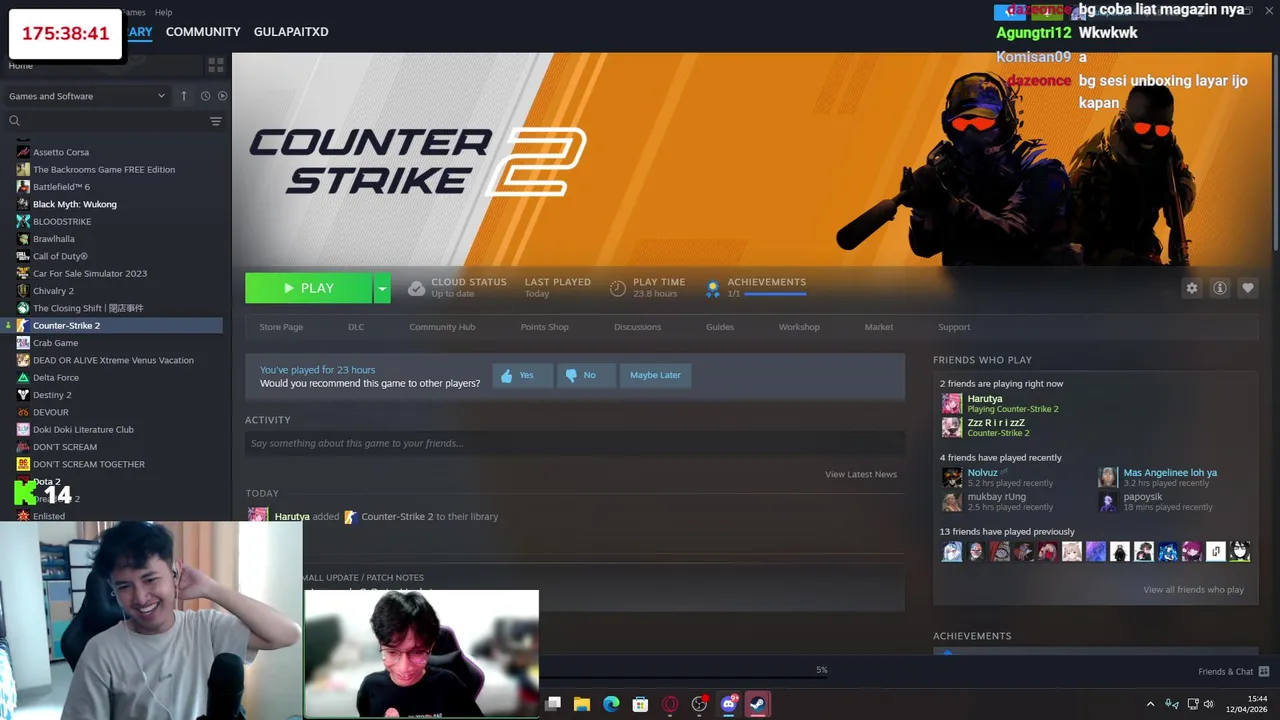Open Friends & Chat
The width and height of the screenshot is (1280, 720).
pyautogui.click(x=1233, y=671)
